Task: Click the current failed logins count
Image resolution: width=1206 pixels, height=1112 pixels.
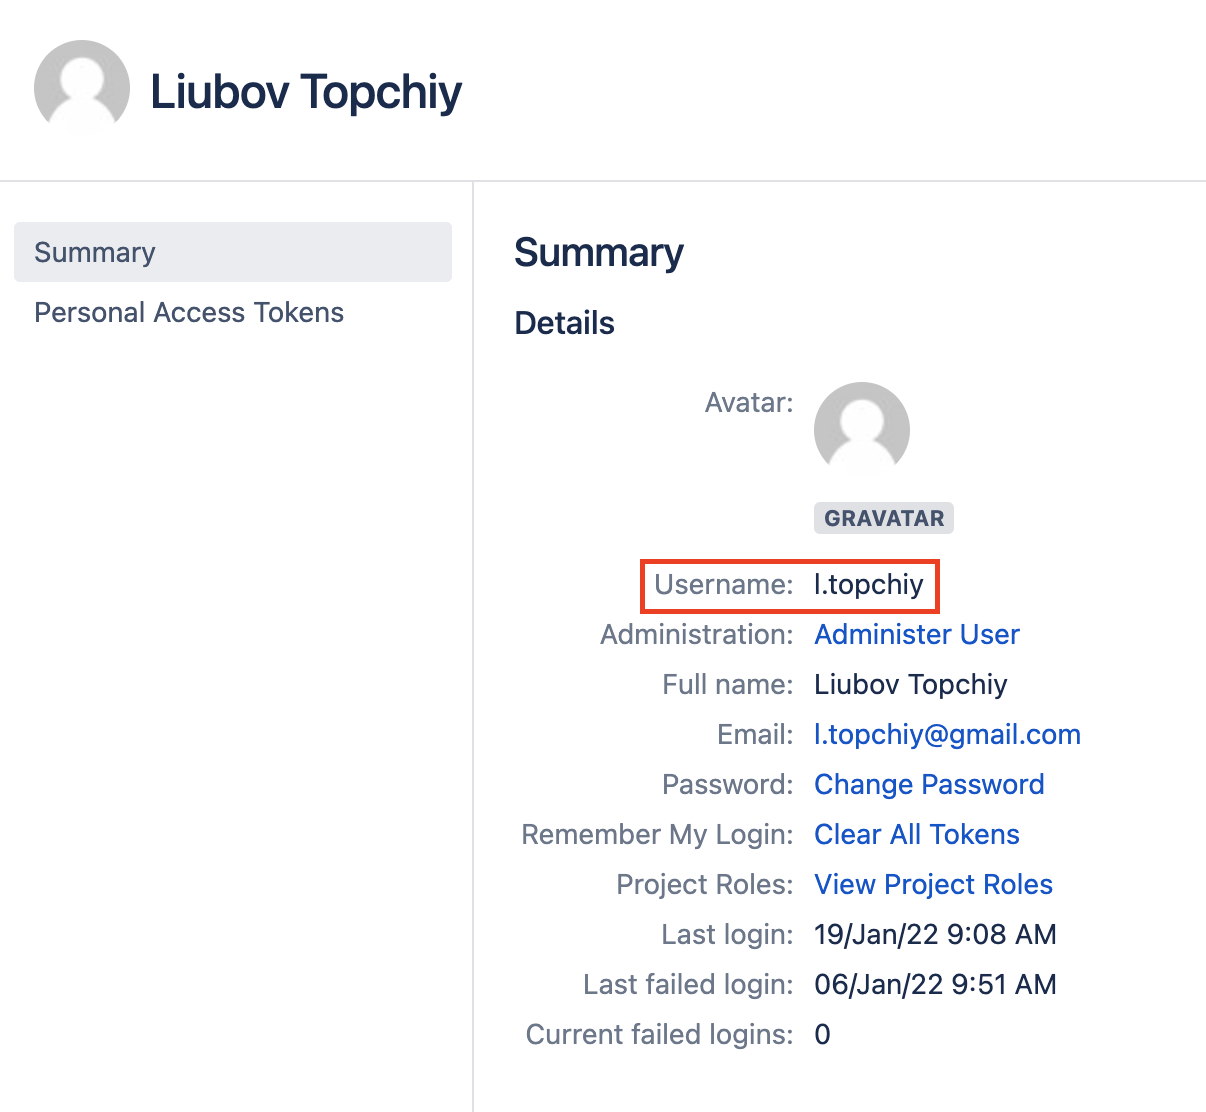Action: (822, 1034)
